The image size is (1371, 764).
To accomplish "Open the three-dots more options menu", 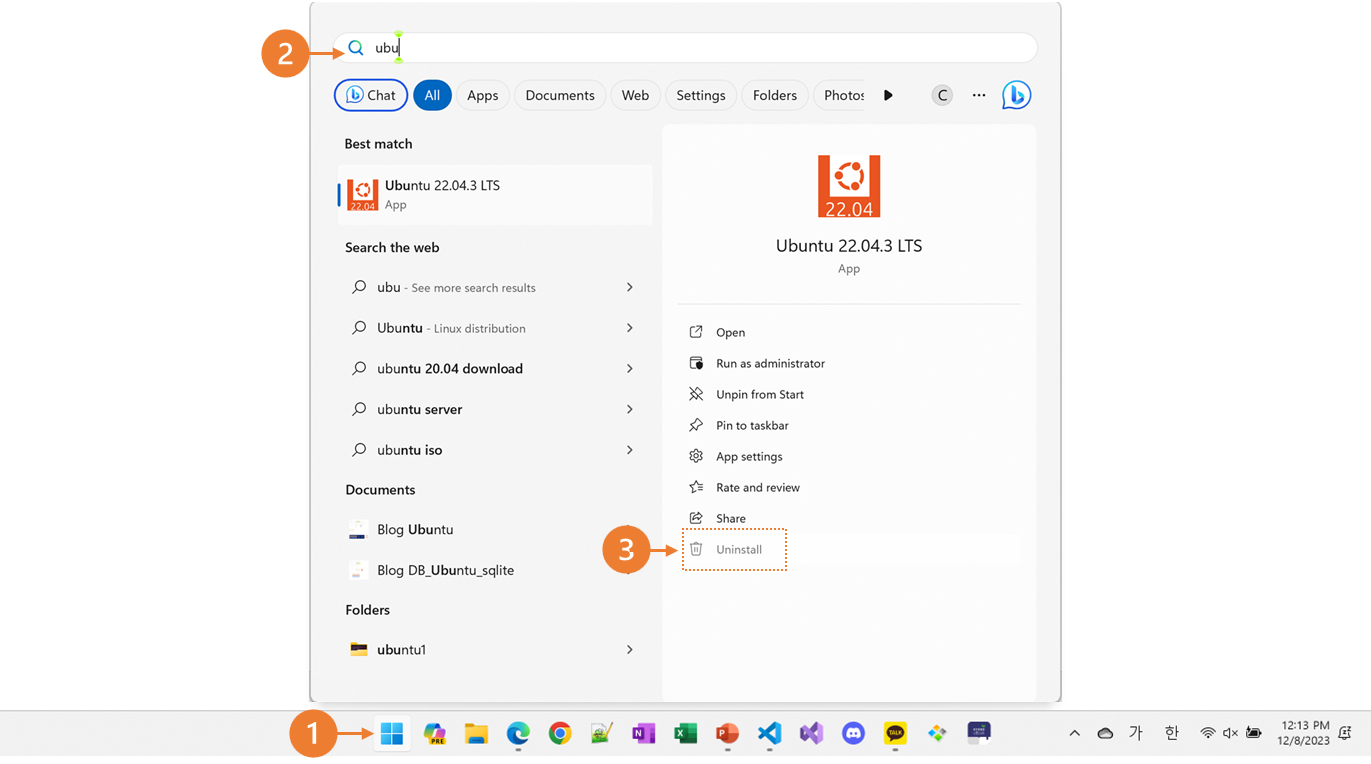I will coord(979,95).
